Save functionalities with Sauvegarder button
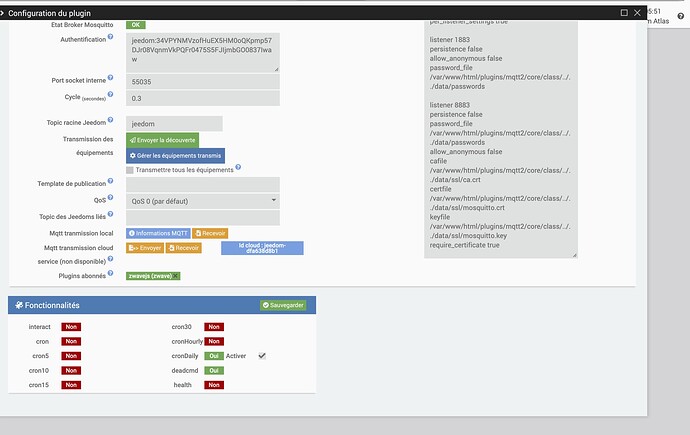 [283, 305]
